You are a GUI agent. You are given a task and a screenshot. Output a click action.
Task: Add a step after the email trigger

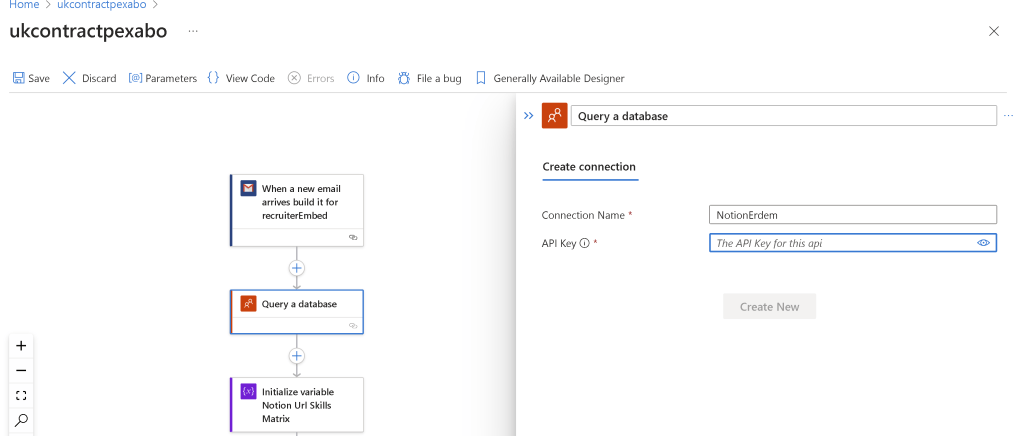pyautogui.click(x=297, y=268)
